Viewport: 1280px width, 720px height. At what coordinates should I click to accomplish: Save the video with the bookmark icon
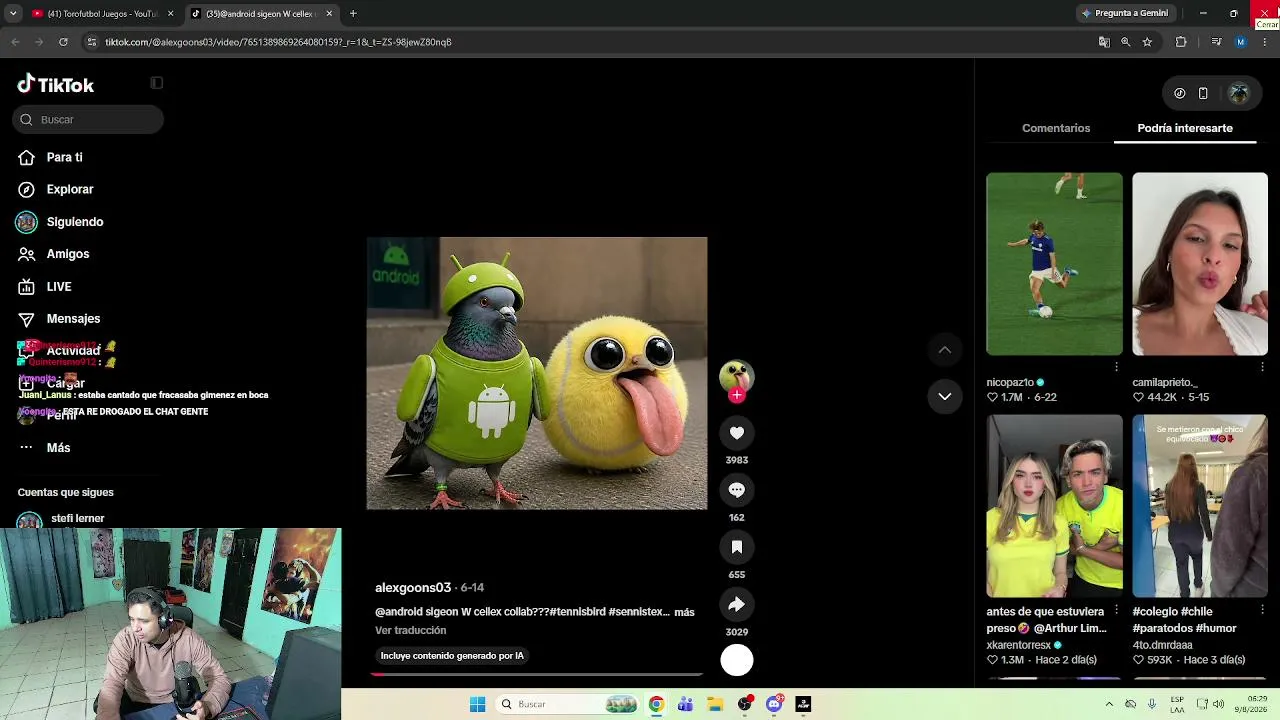[737, 547]
